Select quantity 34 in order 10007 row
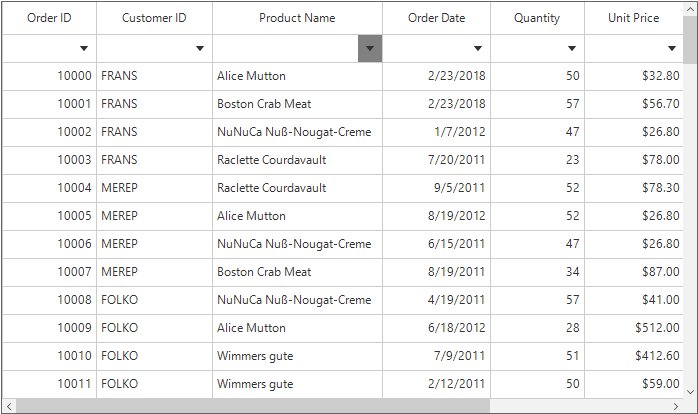The image size is (698, 414). coord(537,272)
